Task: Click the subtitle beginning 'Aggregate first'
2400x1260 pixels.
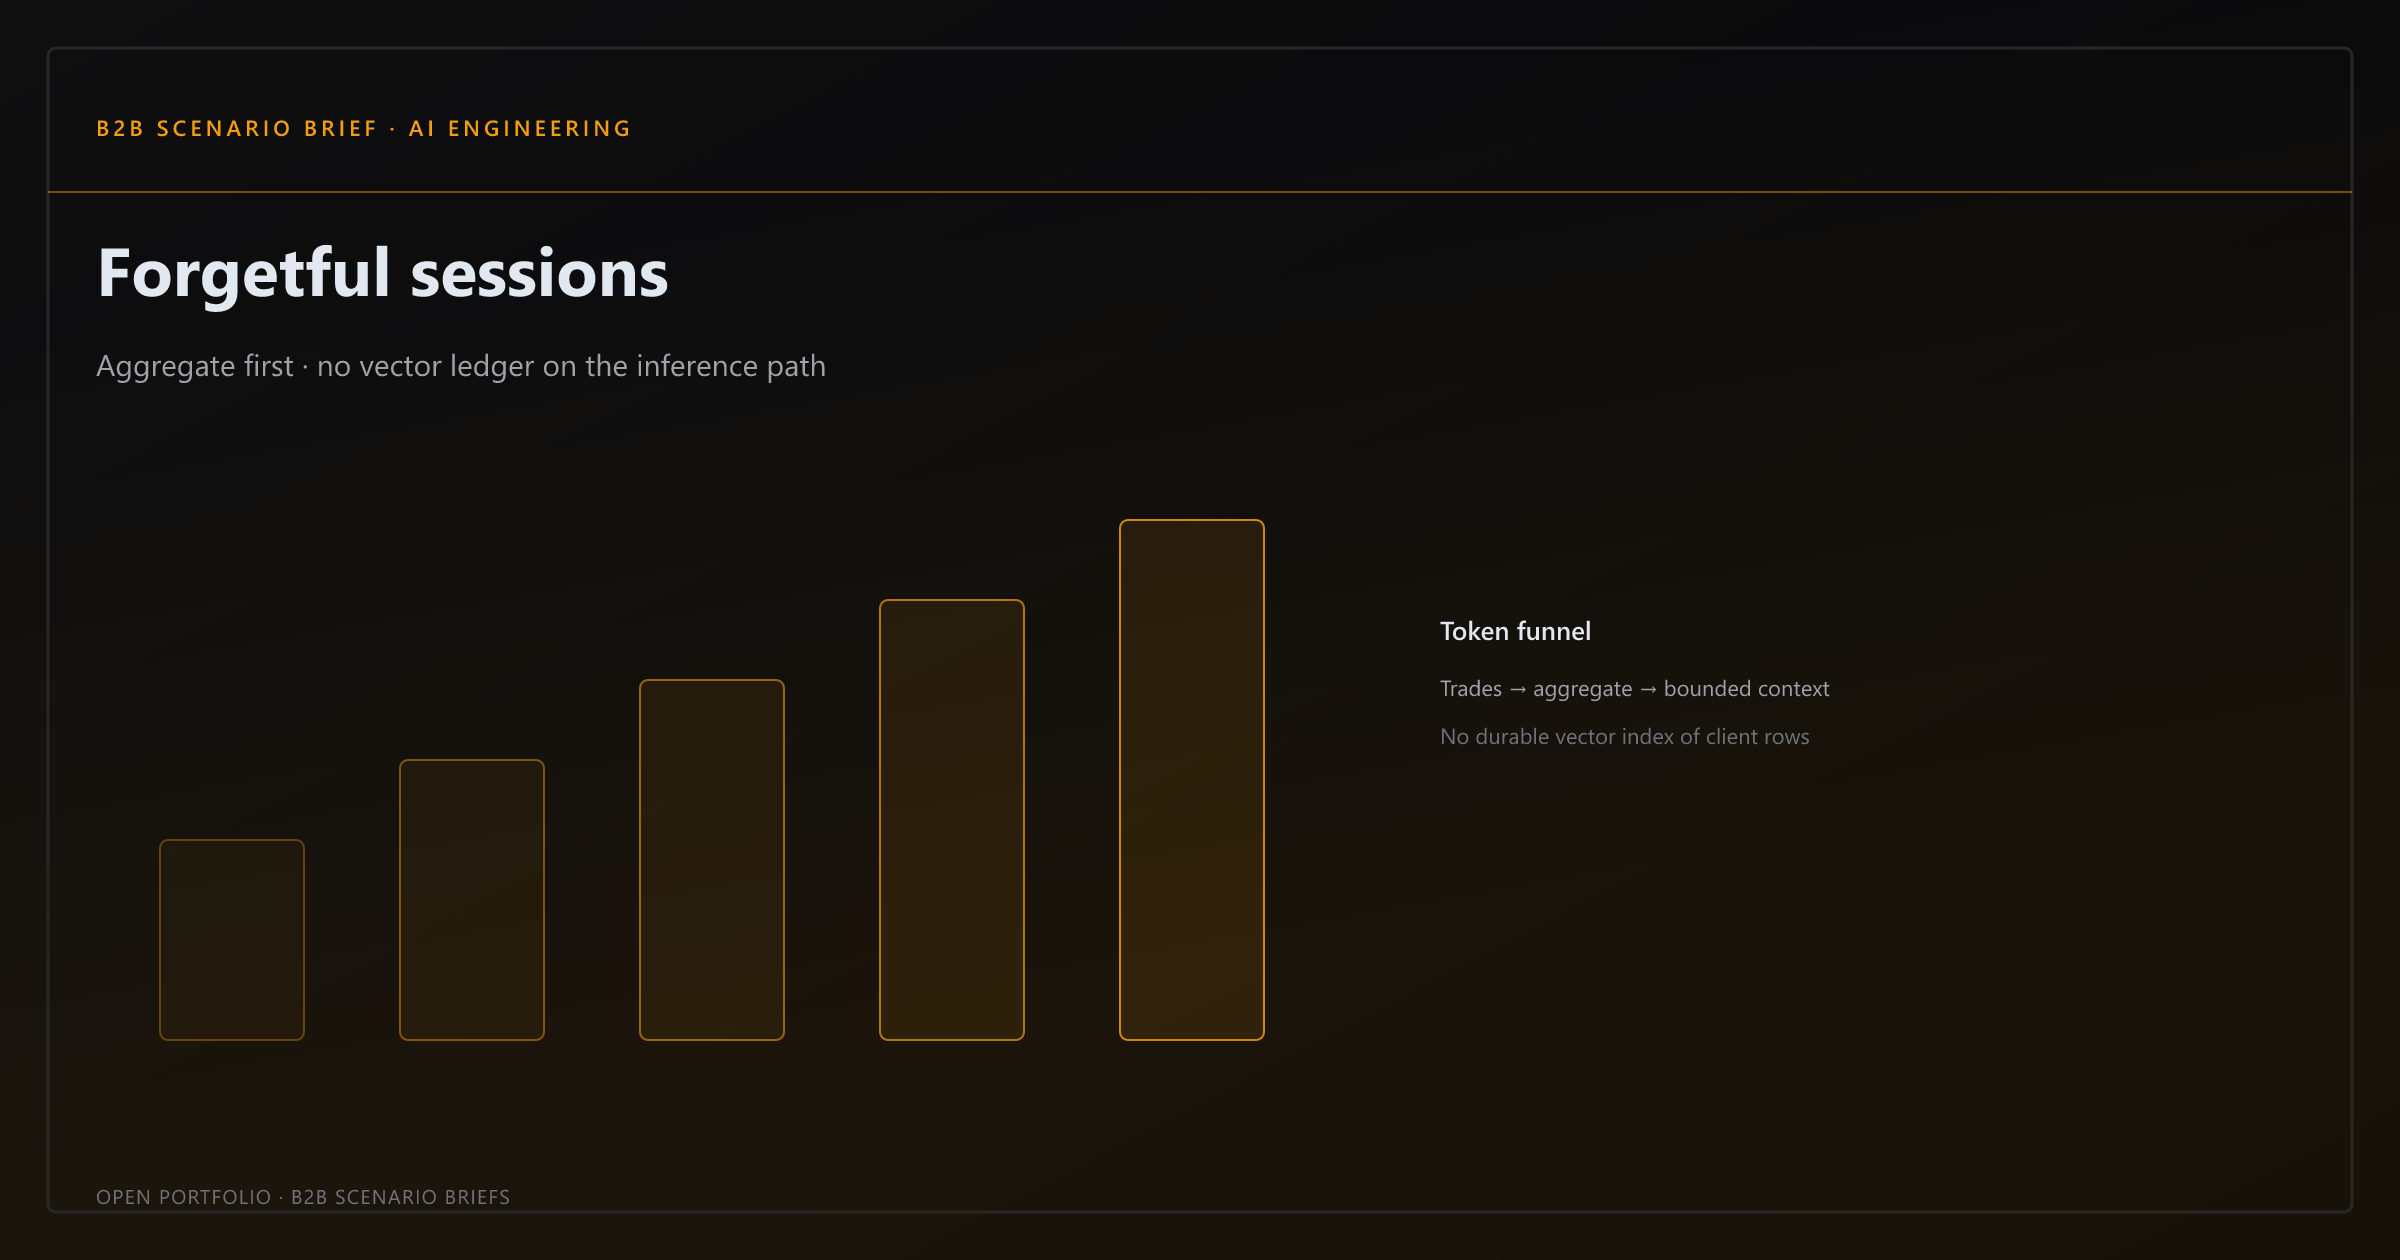Action: coord(461,366)
